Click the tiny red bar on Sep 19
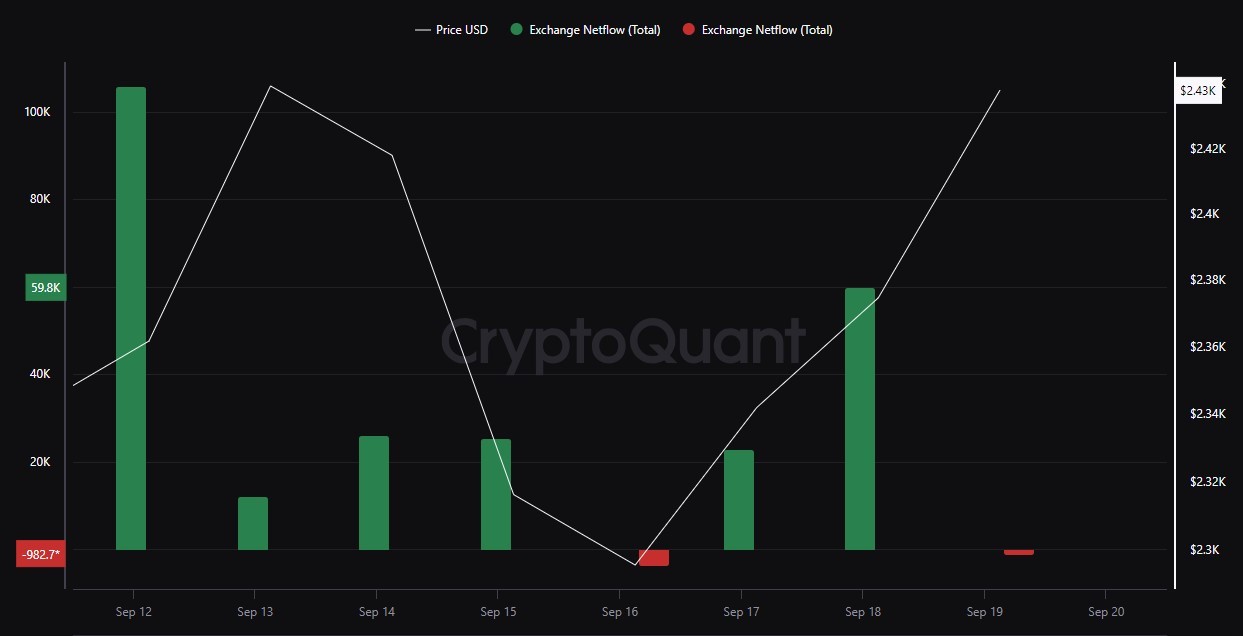Image resolution: width=1243 pixels, height=636 pixels. click(1019, 552)
